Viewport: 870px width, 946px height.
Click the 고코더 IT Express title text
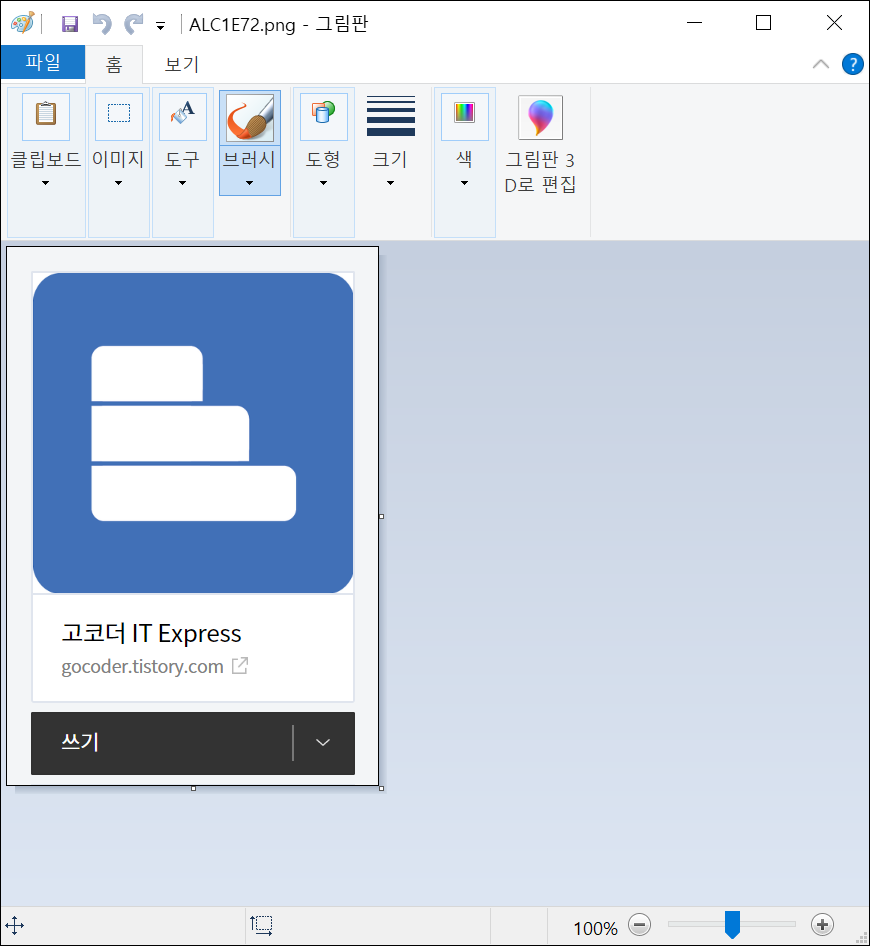pyautogui.click(x=151, y=633)
